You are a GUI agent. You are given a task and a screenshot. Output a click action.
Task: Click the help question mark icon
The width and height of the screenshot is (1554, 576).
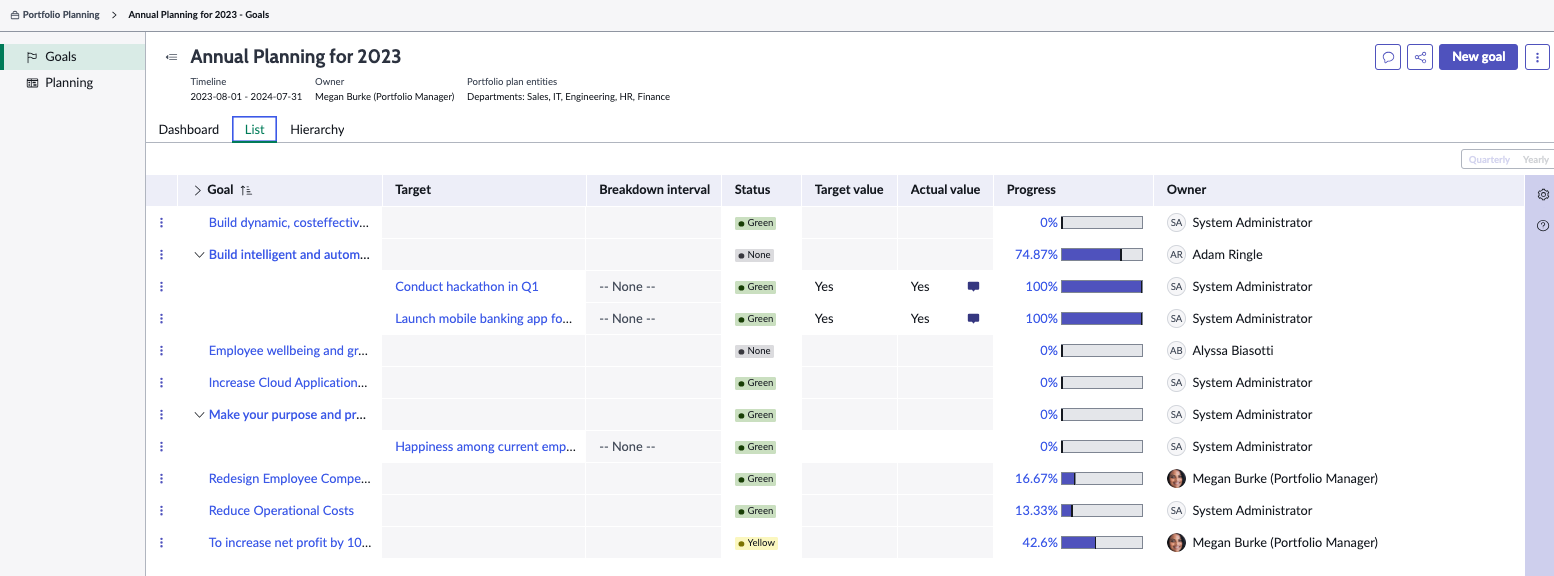(1543, 226)
